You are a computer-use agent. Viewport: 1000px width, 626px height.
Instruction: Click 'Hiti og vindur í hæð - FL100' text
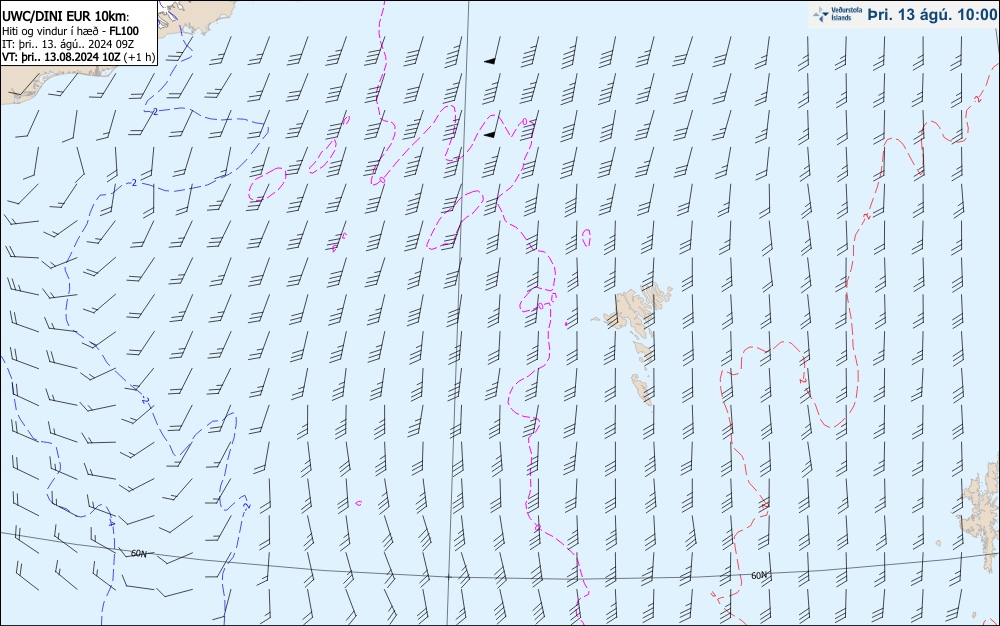pos(70,31)
